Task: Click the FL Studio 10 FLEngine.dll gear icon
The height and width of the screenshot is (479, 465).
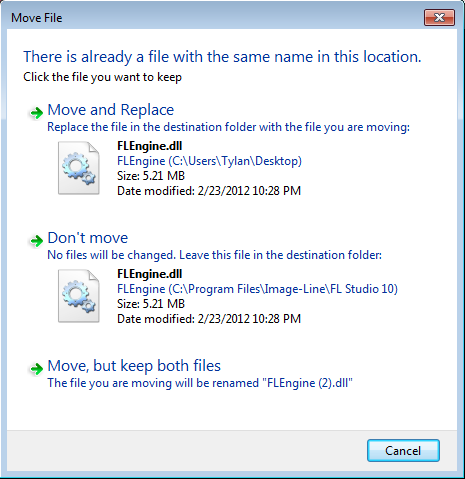Action: click(x=79, y=296)
